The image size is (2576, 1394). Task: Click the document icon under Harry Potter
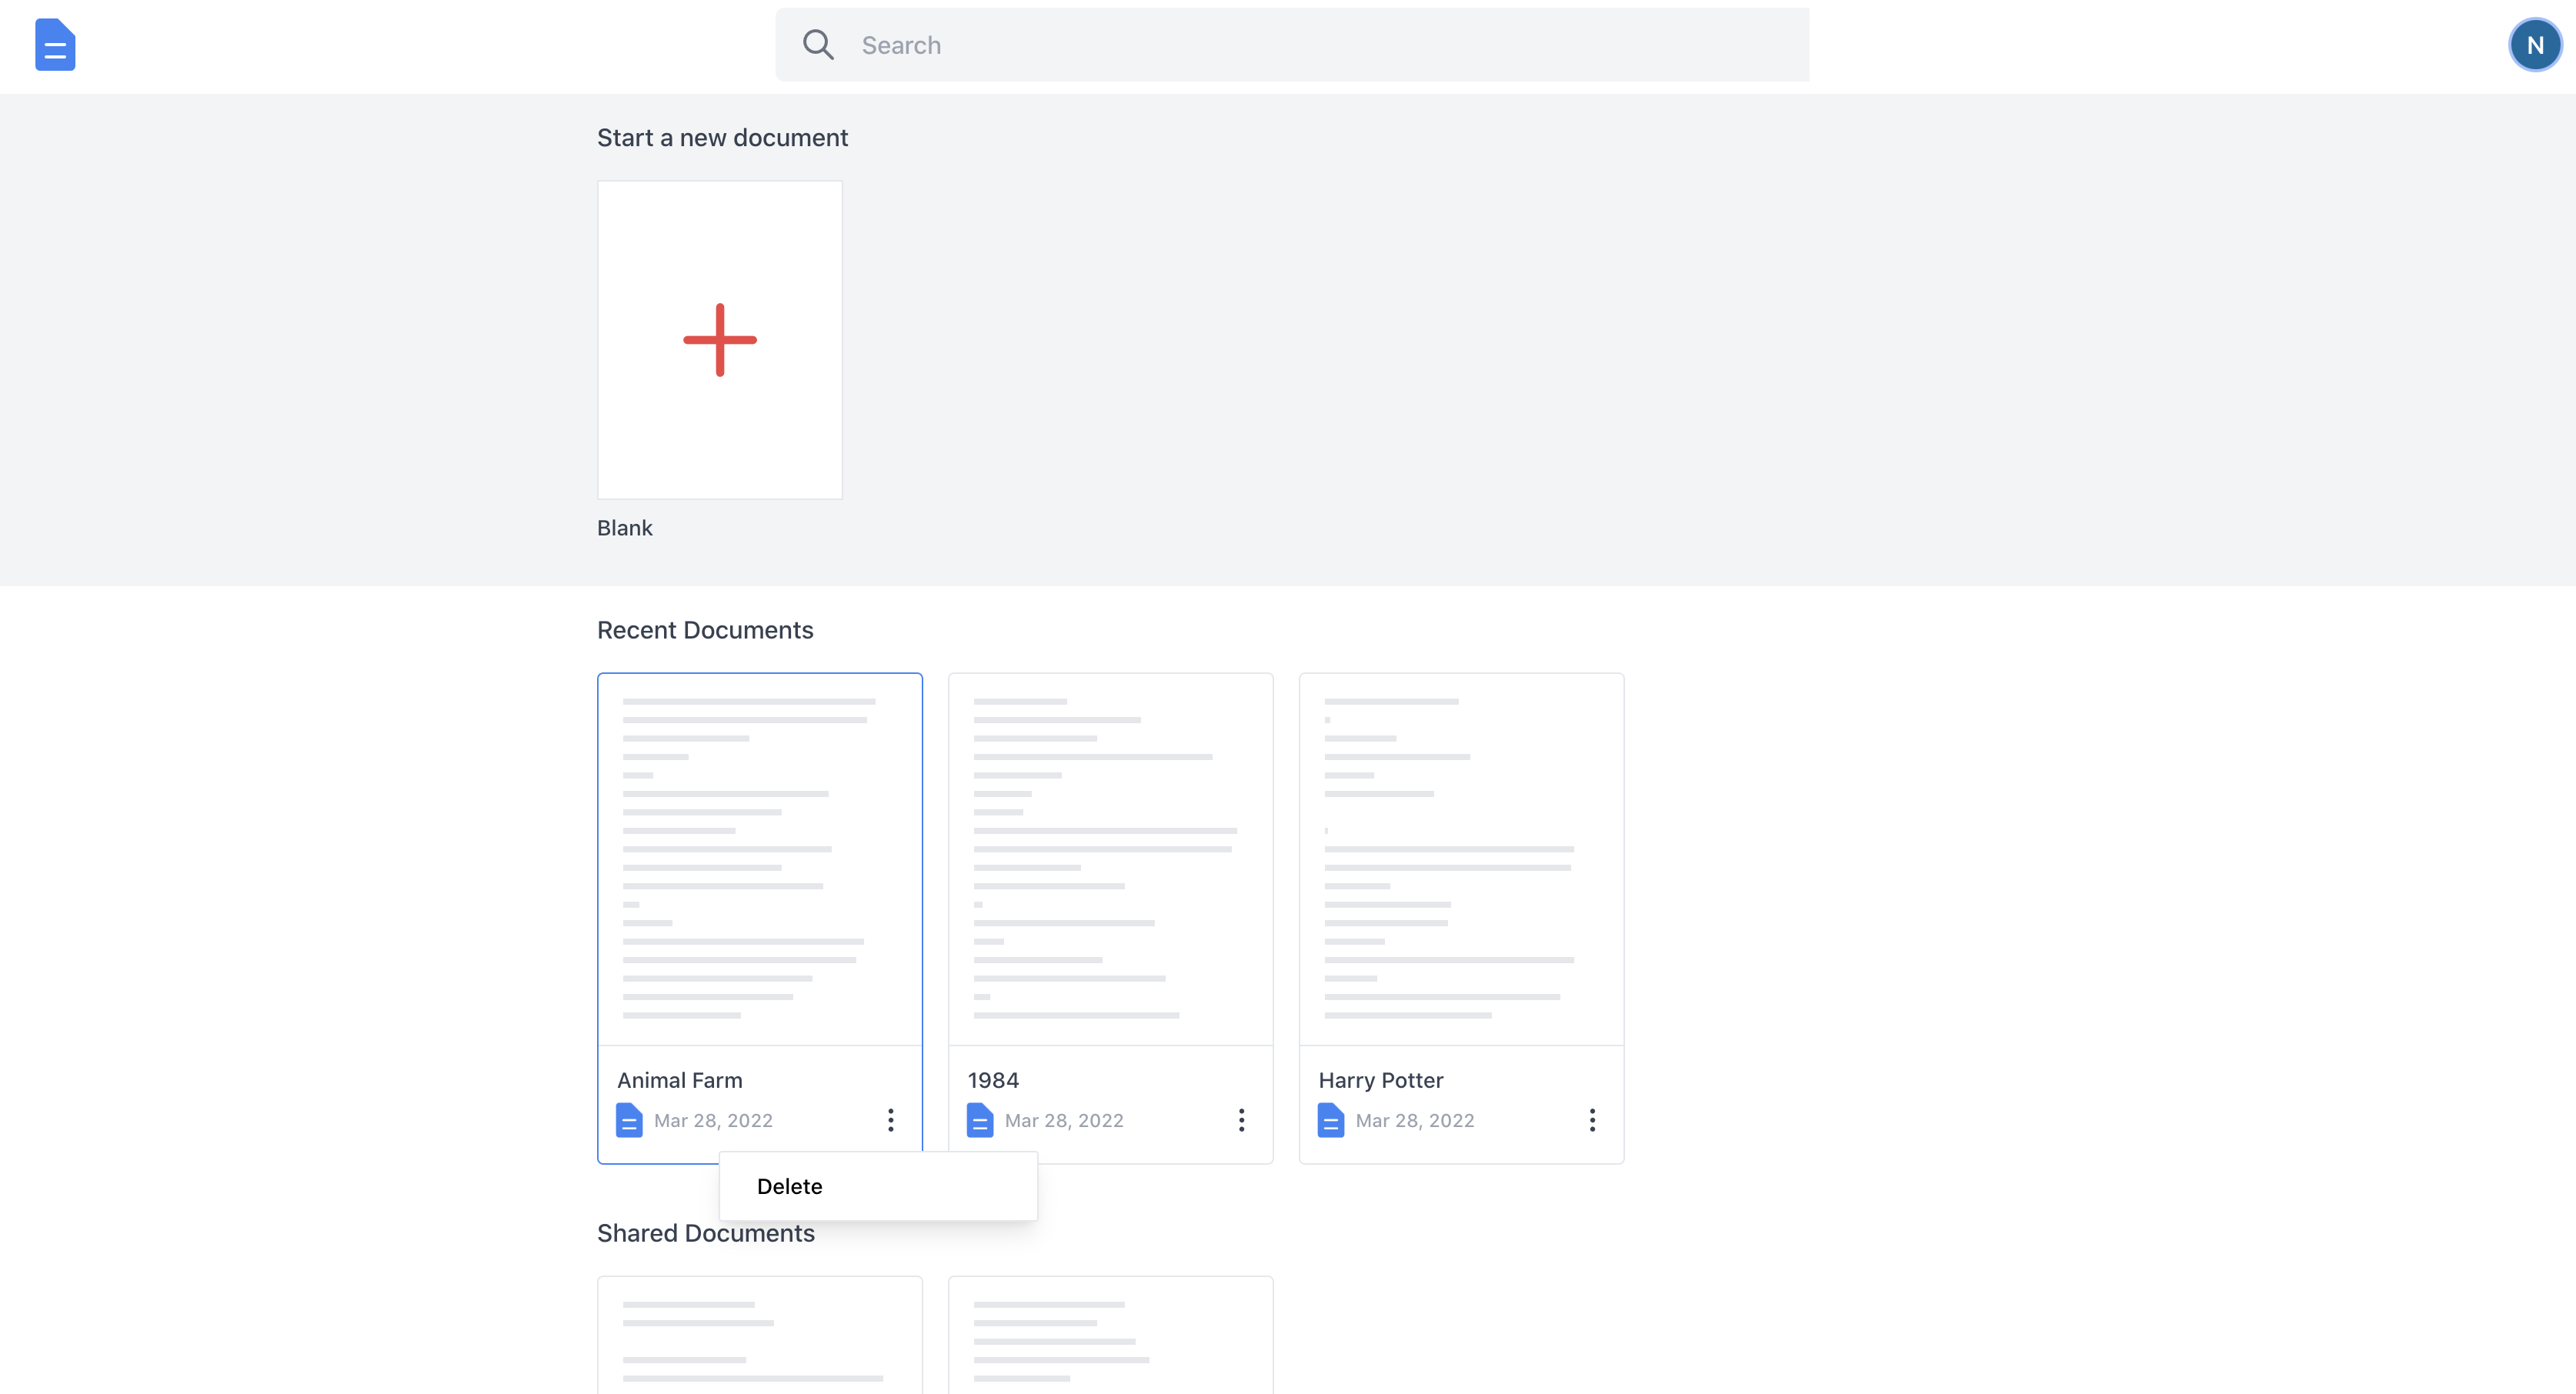(1330, 1120)
